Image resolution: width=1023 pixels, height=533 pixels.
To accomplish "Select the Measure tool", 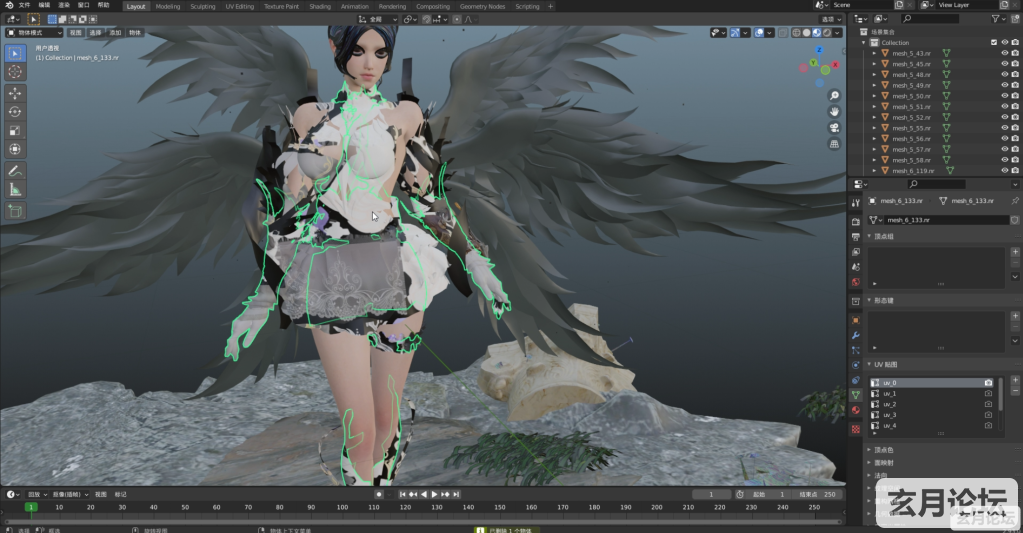I will [x=15, y=190].
